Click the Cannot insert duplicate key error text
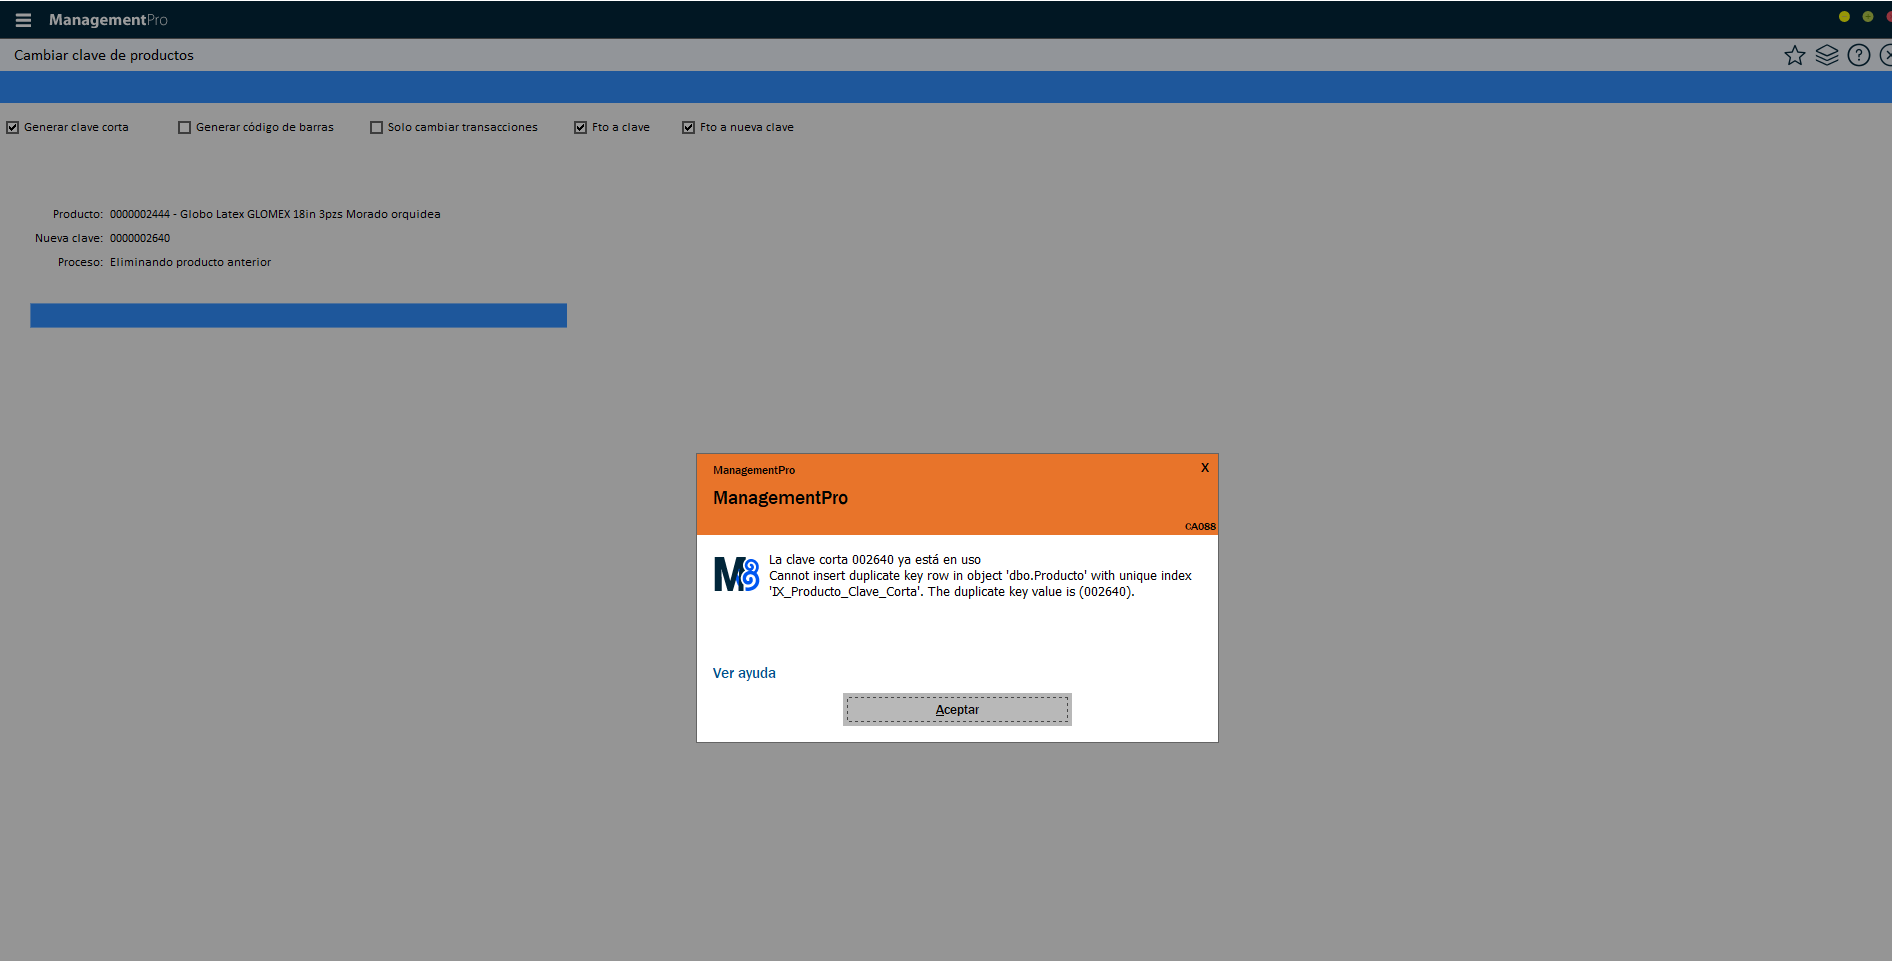This screenshot has height=961, width=1892. [x=980, y=584]
